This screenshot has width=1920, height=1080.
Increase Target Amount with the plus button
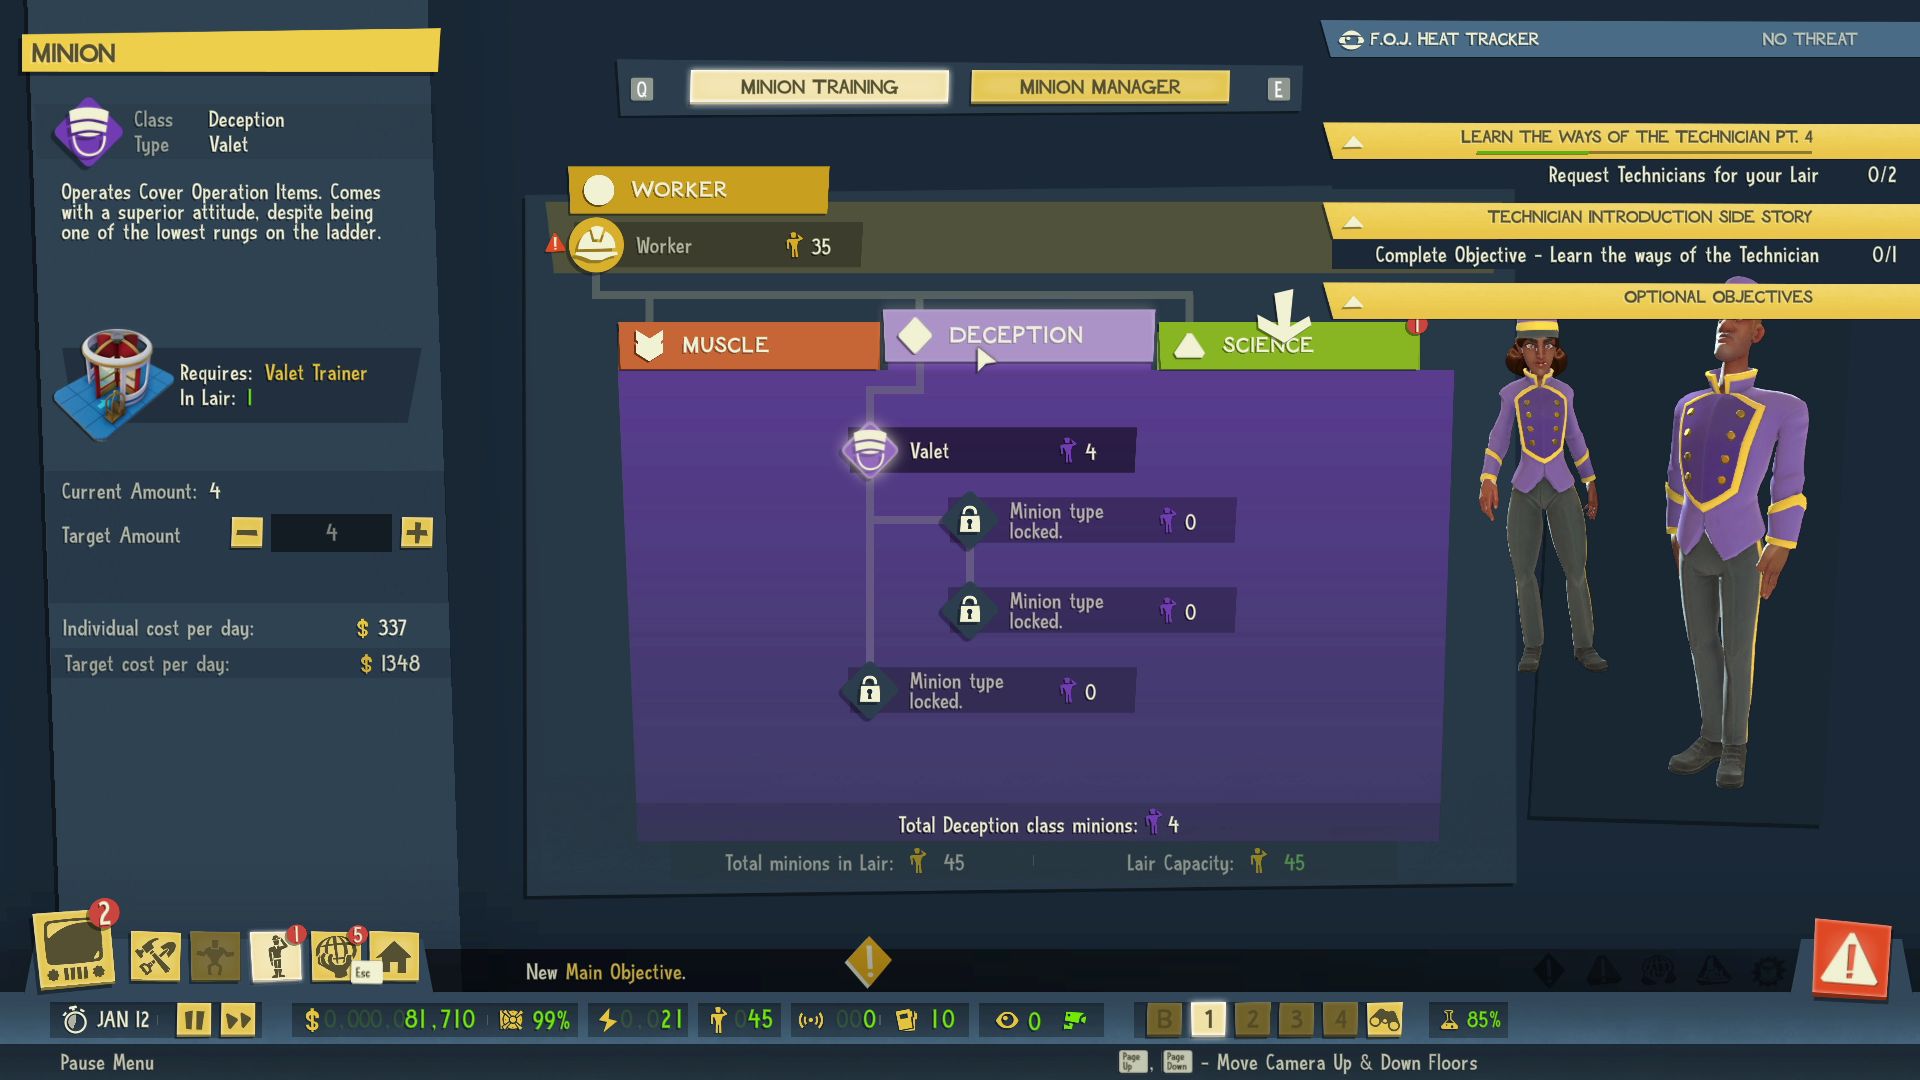(x=417, y=533)
